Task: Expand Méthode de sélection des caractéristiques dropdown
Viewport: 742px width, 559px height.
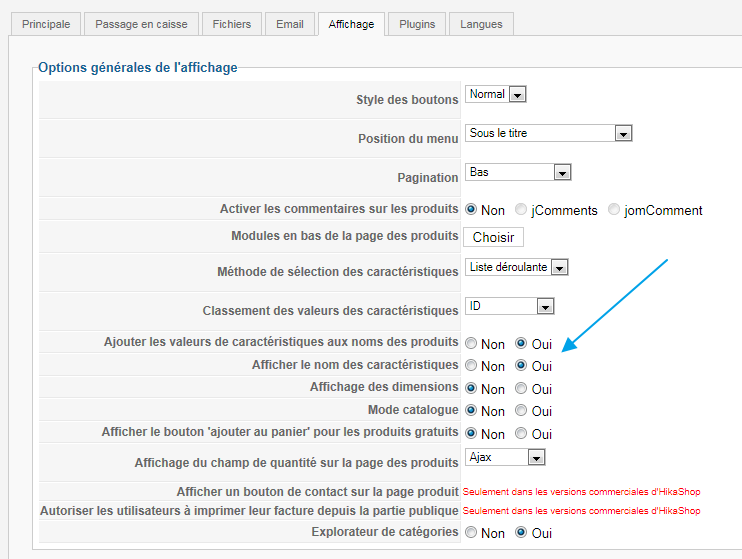Action: pyautogui.click(x=516, y=267)
